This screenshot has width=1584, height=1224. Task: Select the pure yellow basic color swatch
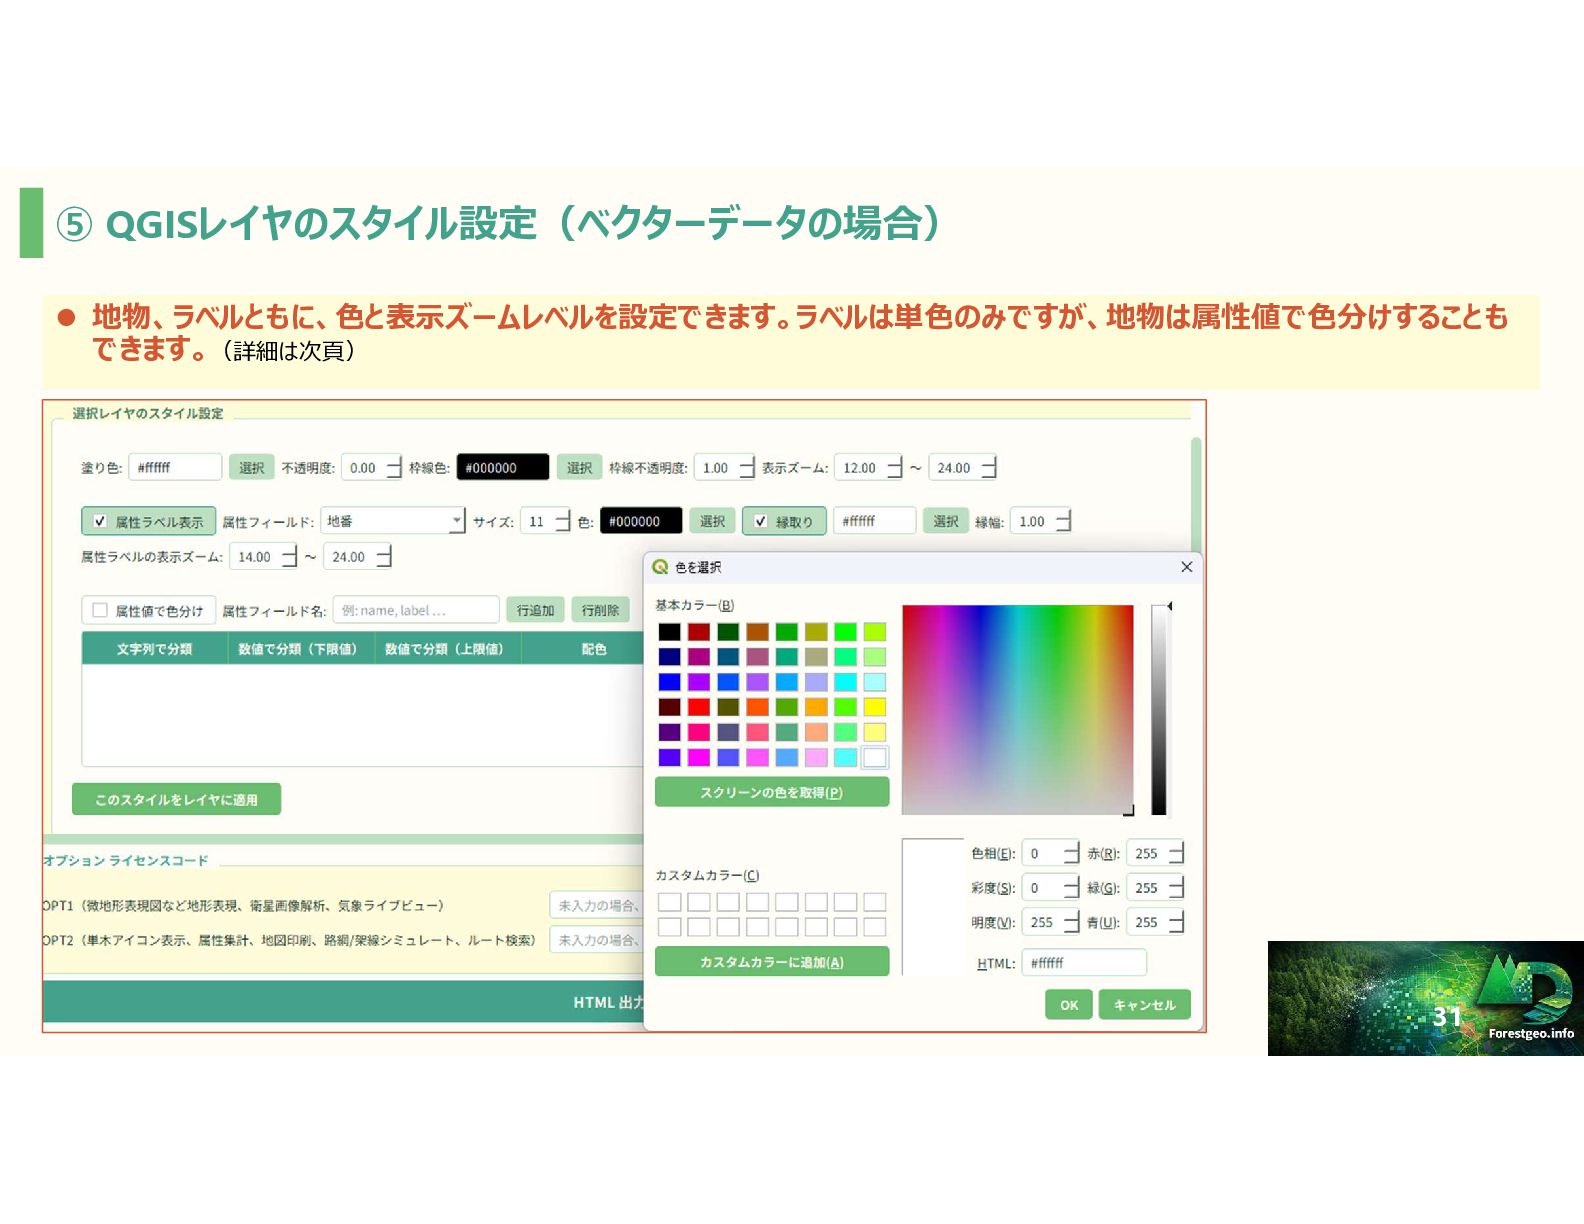pos(874,707)
